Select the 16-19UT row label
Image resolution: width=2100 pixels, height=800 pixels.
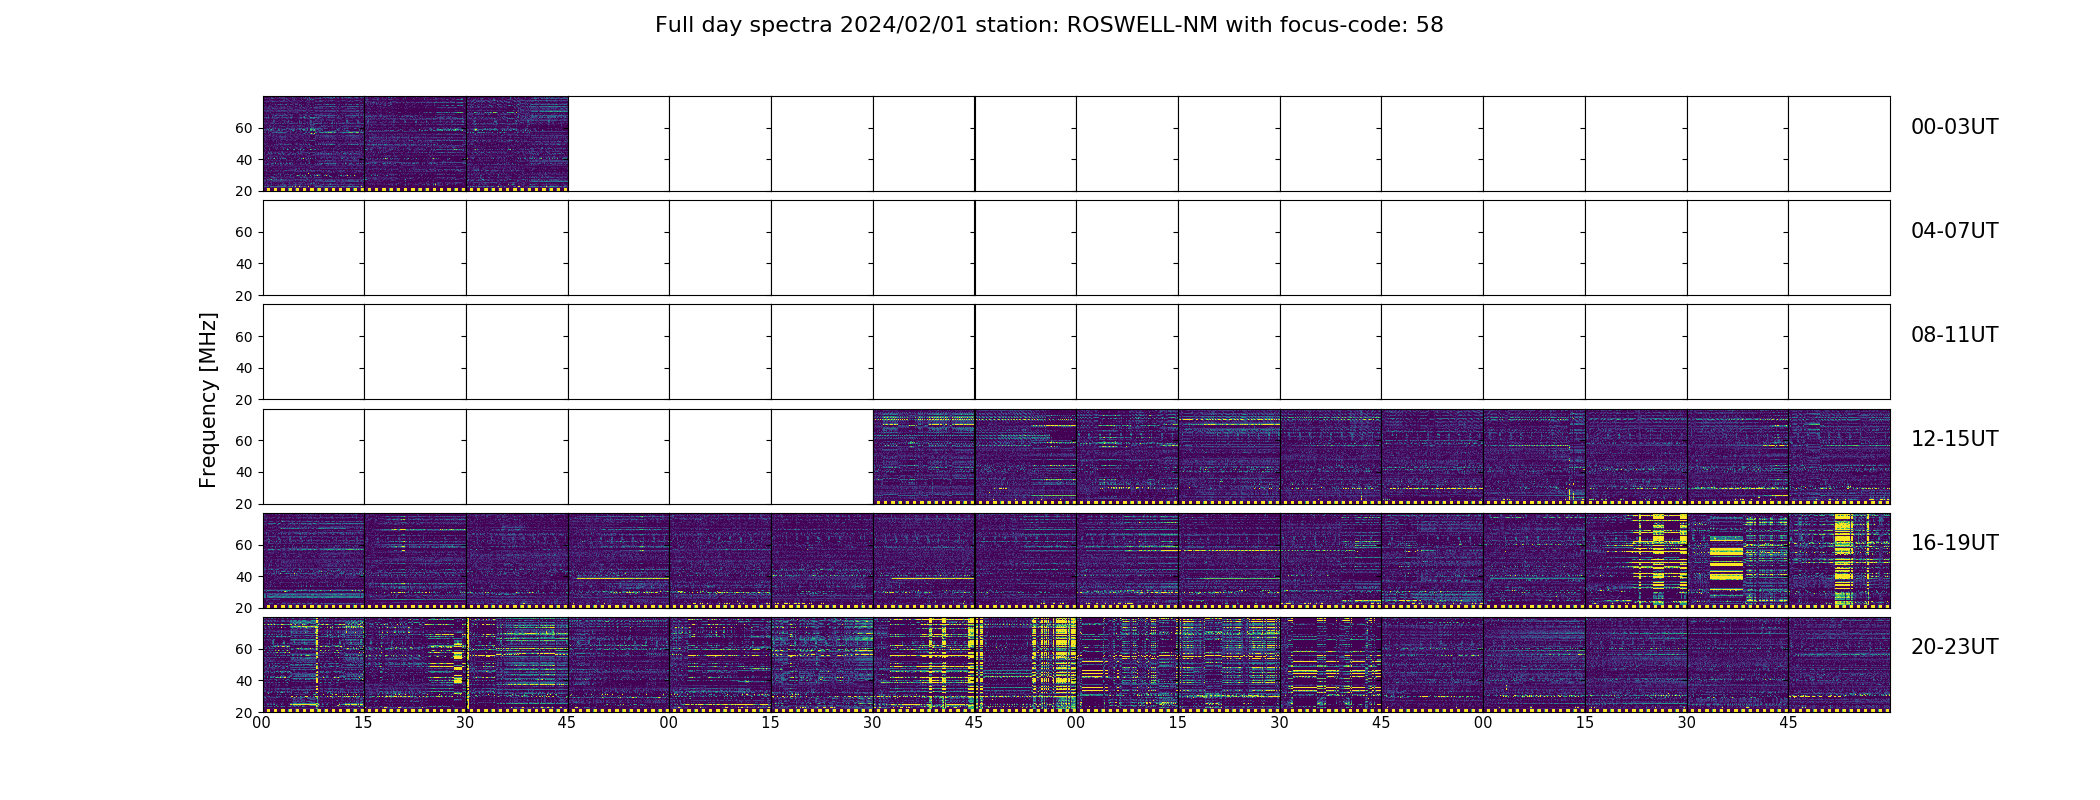pyautogui.click(x=1954, y=543)
